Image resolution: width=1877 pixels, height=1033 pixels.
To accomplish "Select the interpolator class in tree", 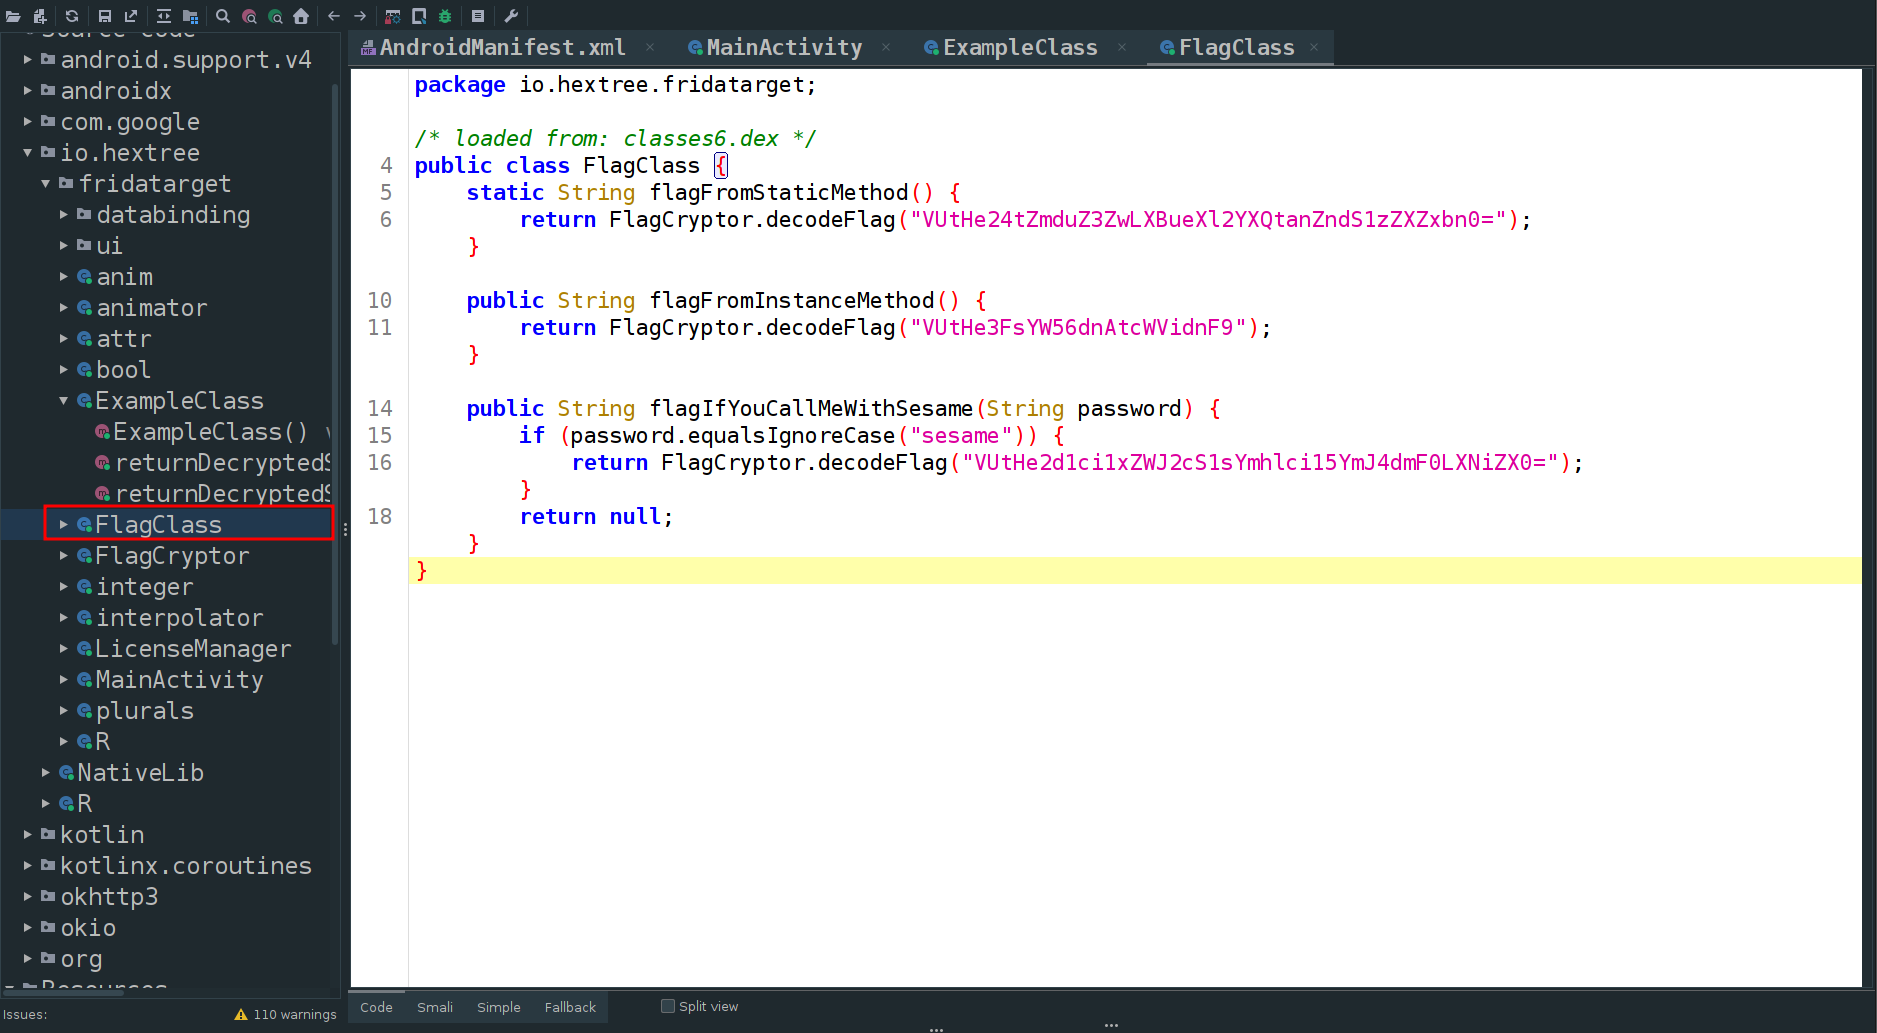I will pos(179,618).
